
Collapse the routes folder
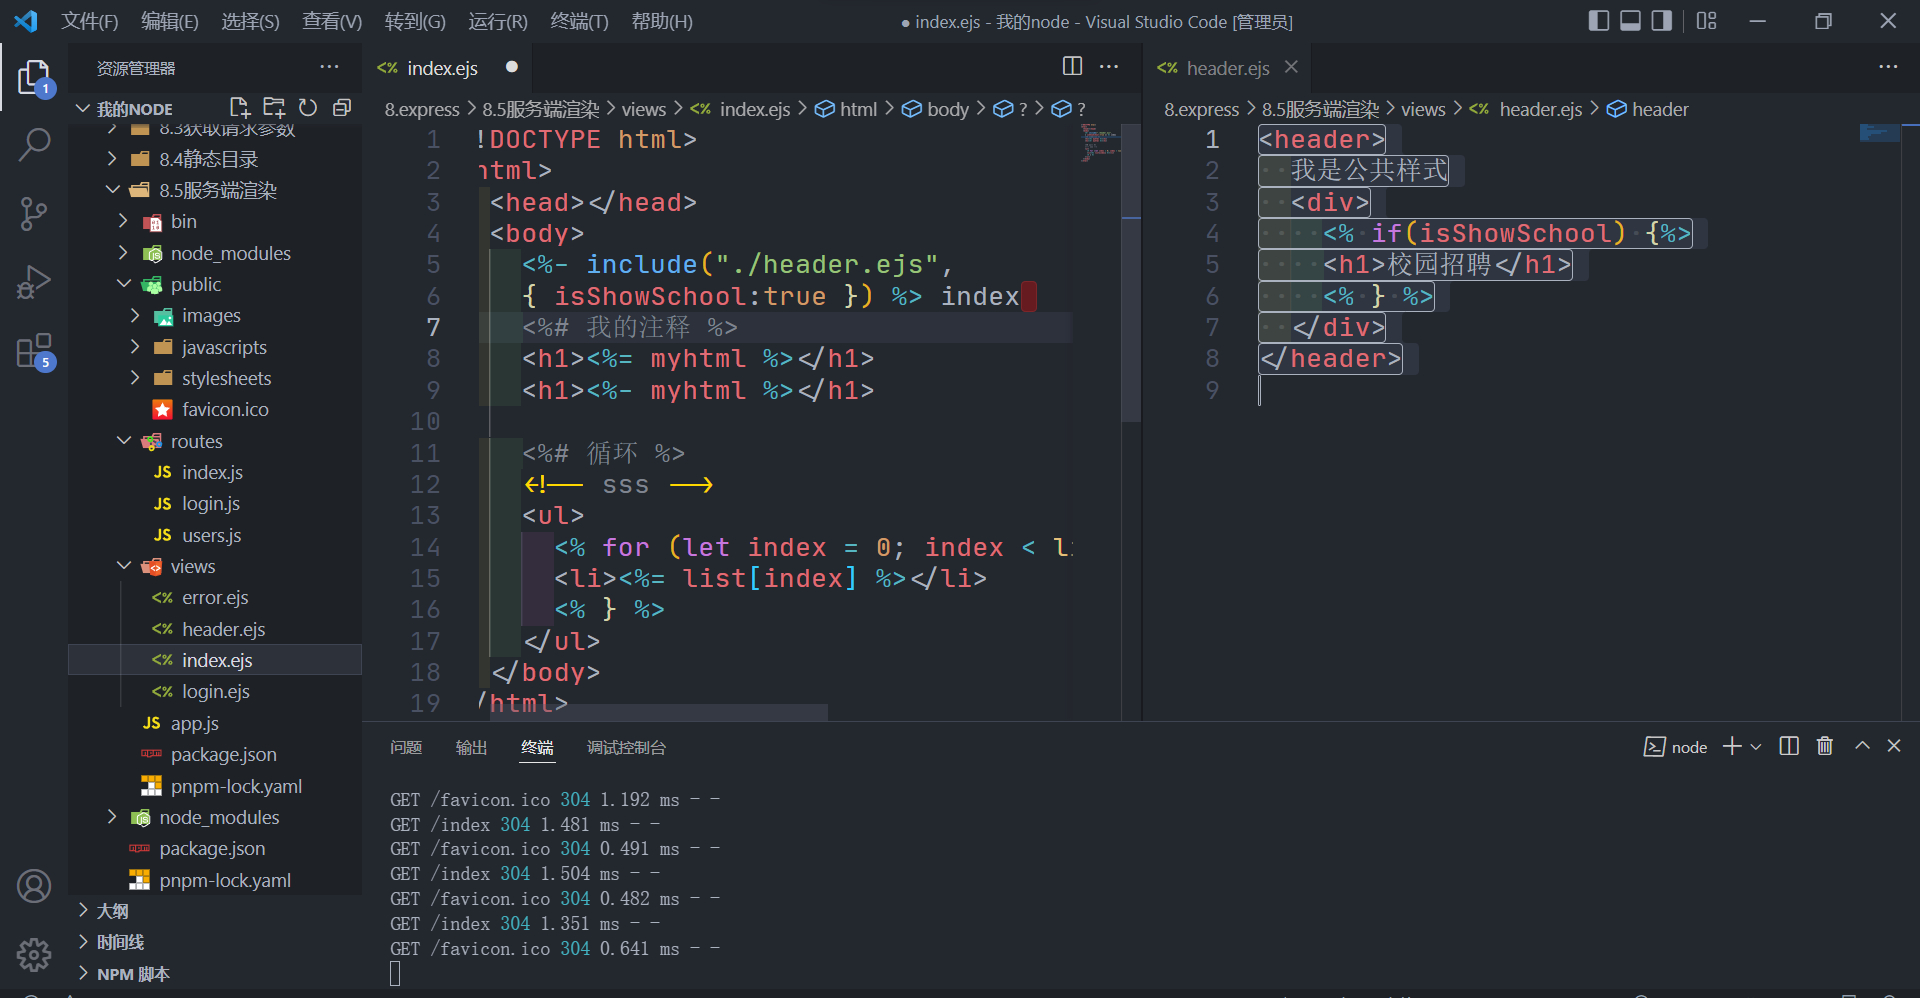196,441
